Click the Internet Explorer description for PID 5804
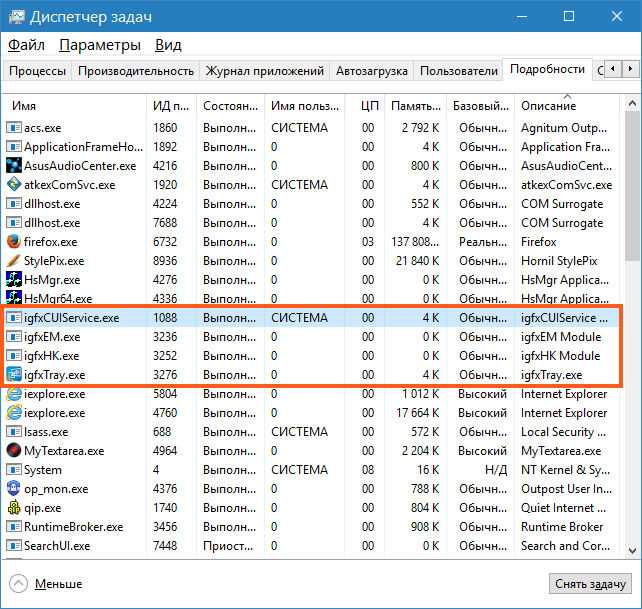642x609 pixels. tap(564, 394)
